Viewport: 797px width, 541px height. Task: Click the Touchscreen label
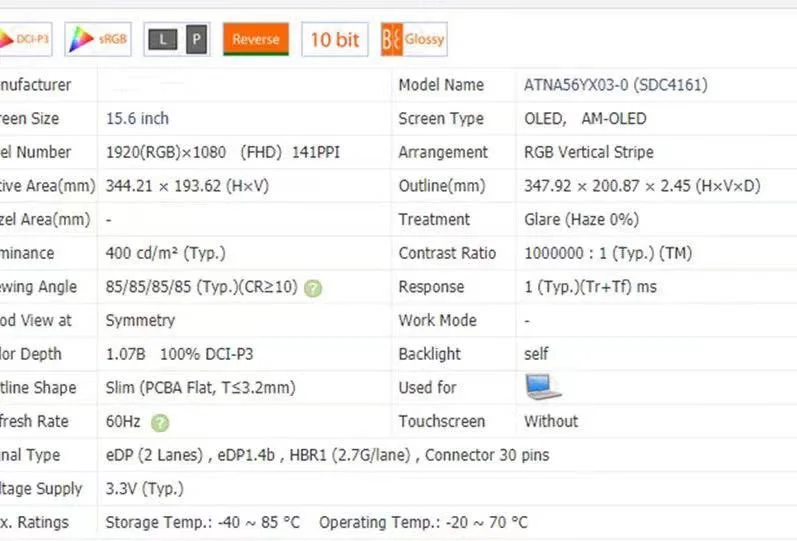[442, 421]
